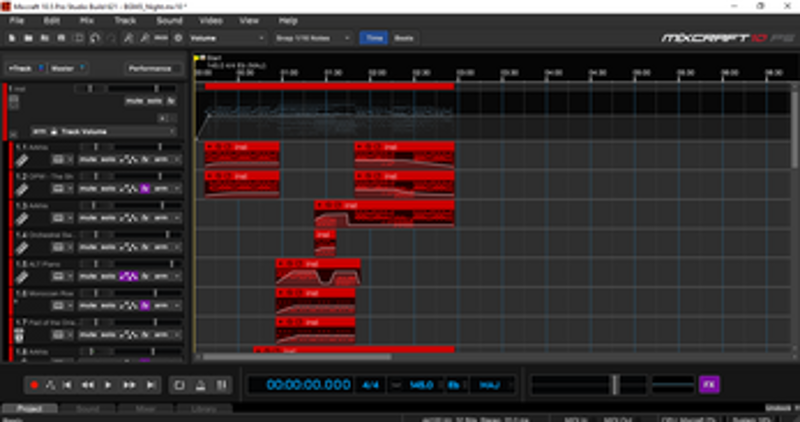The height and width of the screenshot is (422, 800).
Task: Click the instrument icon of track 1.5
Action: pyautogui.click(x=22, y=276)
